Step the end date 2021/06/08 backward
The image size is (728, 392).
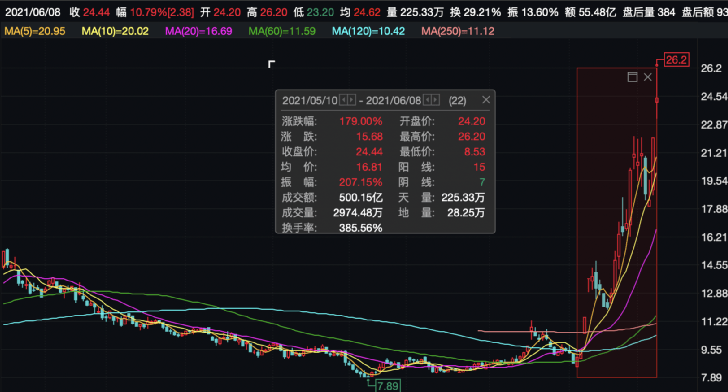pos(427,100)
